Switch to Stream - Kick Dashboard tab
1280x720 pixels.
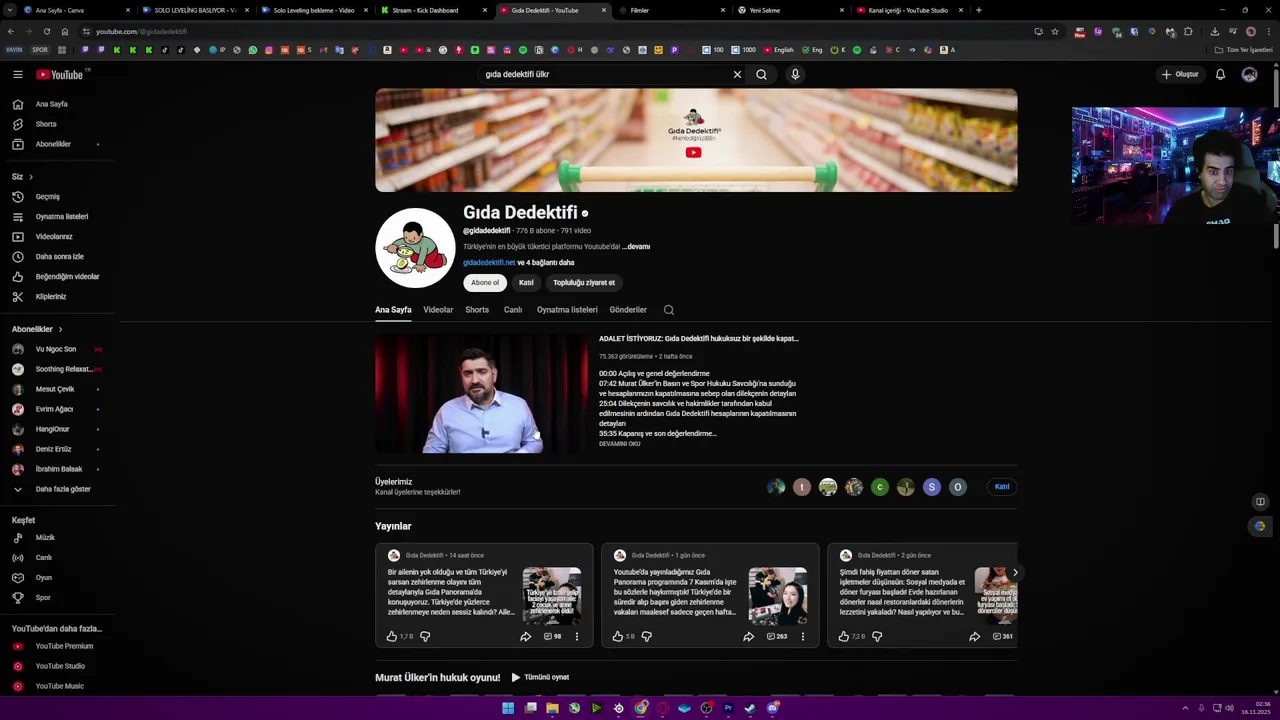click(432, 10)
